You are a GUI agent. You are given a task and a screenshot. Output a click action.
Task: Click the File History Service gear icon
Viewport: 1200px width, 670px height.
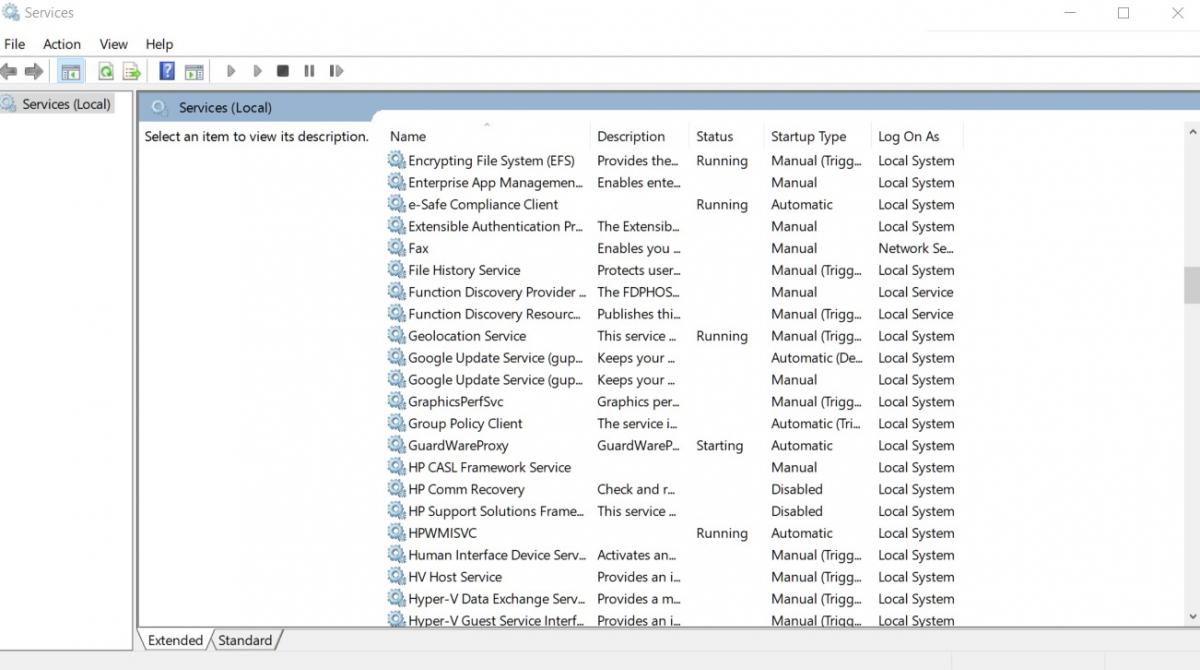[397, 270]
